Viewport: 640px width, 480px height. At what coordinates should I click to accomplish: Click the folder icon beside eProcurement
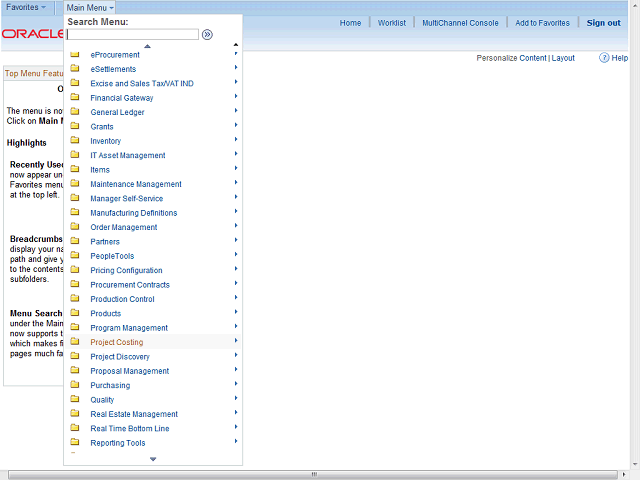[x=75, y=54]
